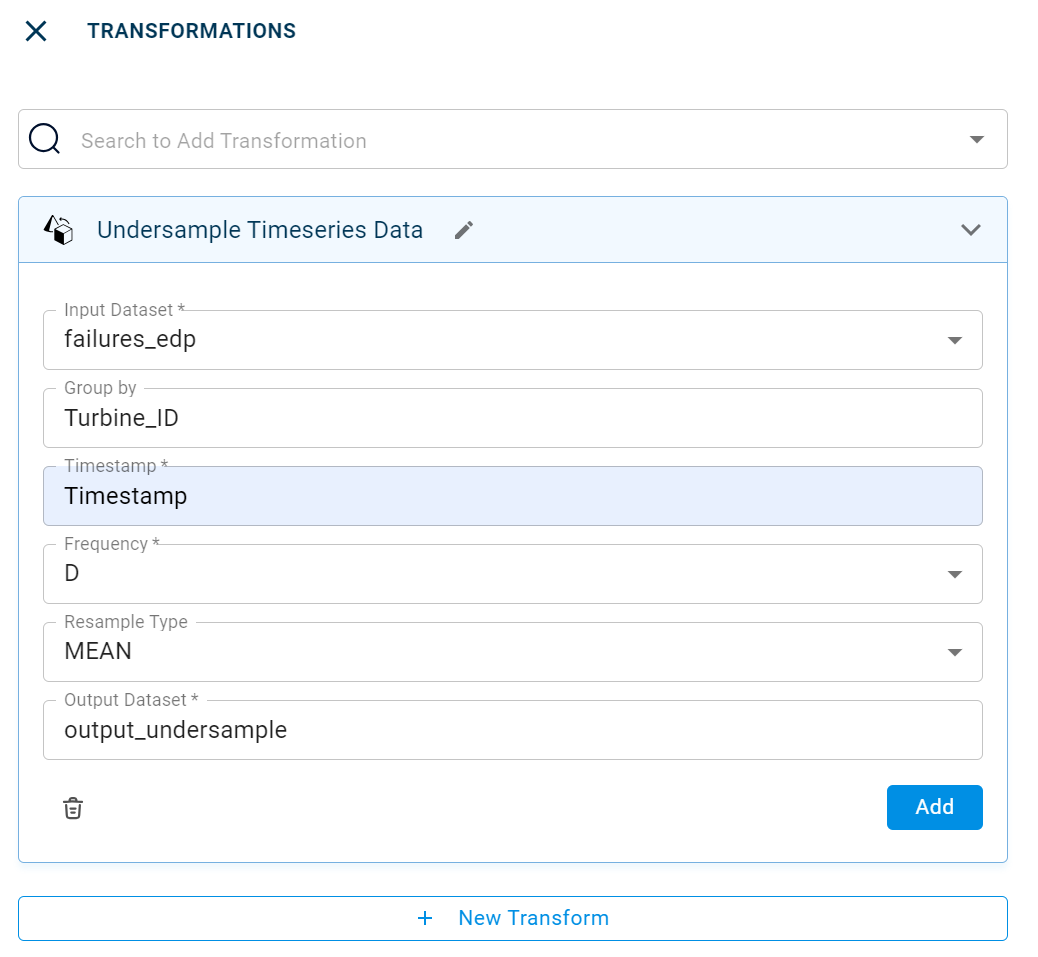Click the Output Dataset text field
1038x957 pixels.
pyautogui.click(x=512, y=730)
